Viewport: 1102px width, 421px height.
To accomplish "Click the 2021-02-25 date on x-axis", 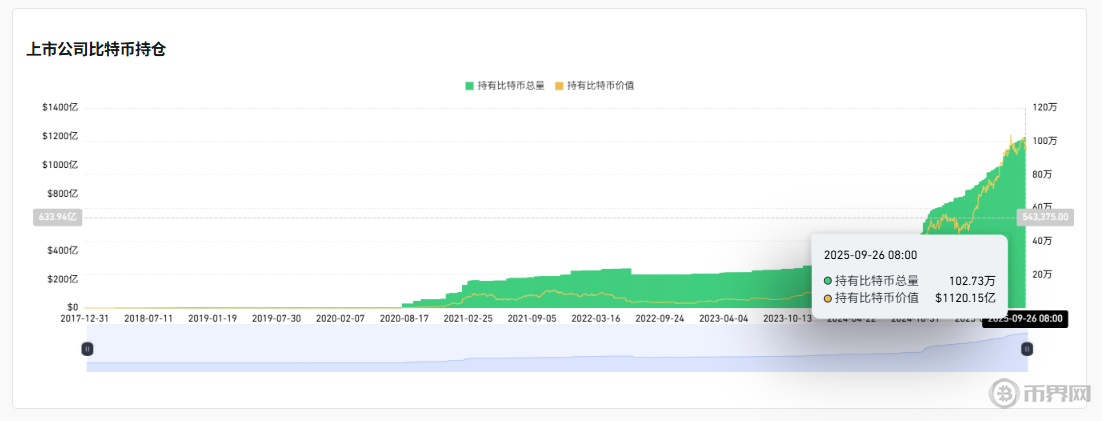I will tap(468, 319).
